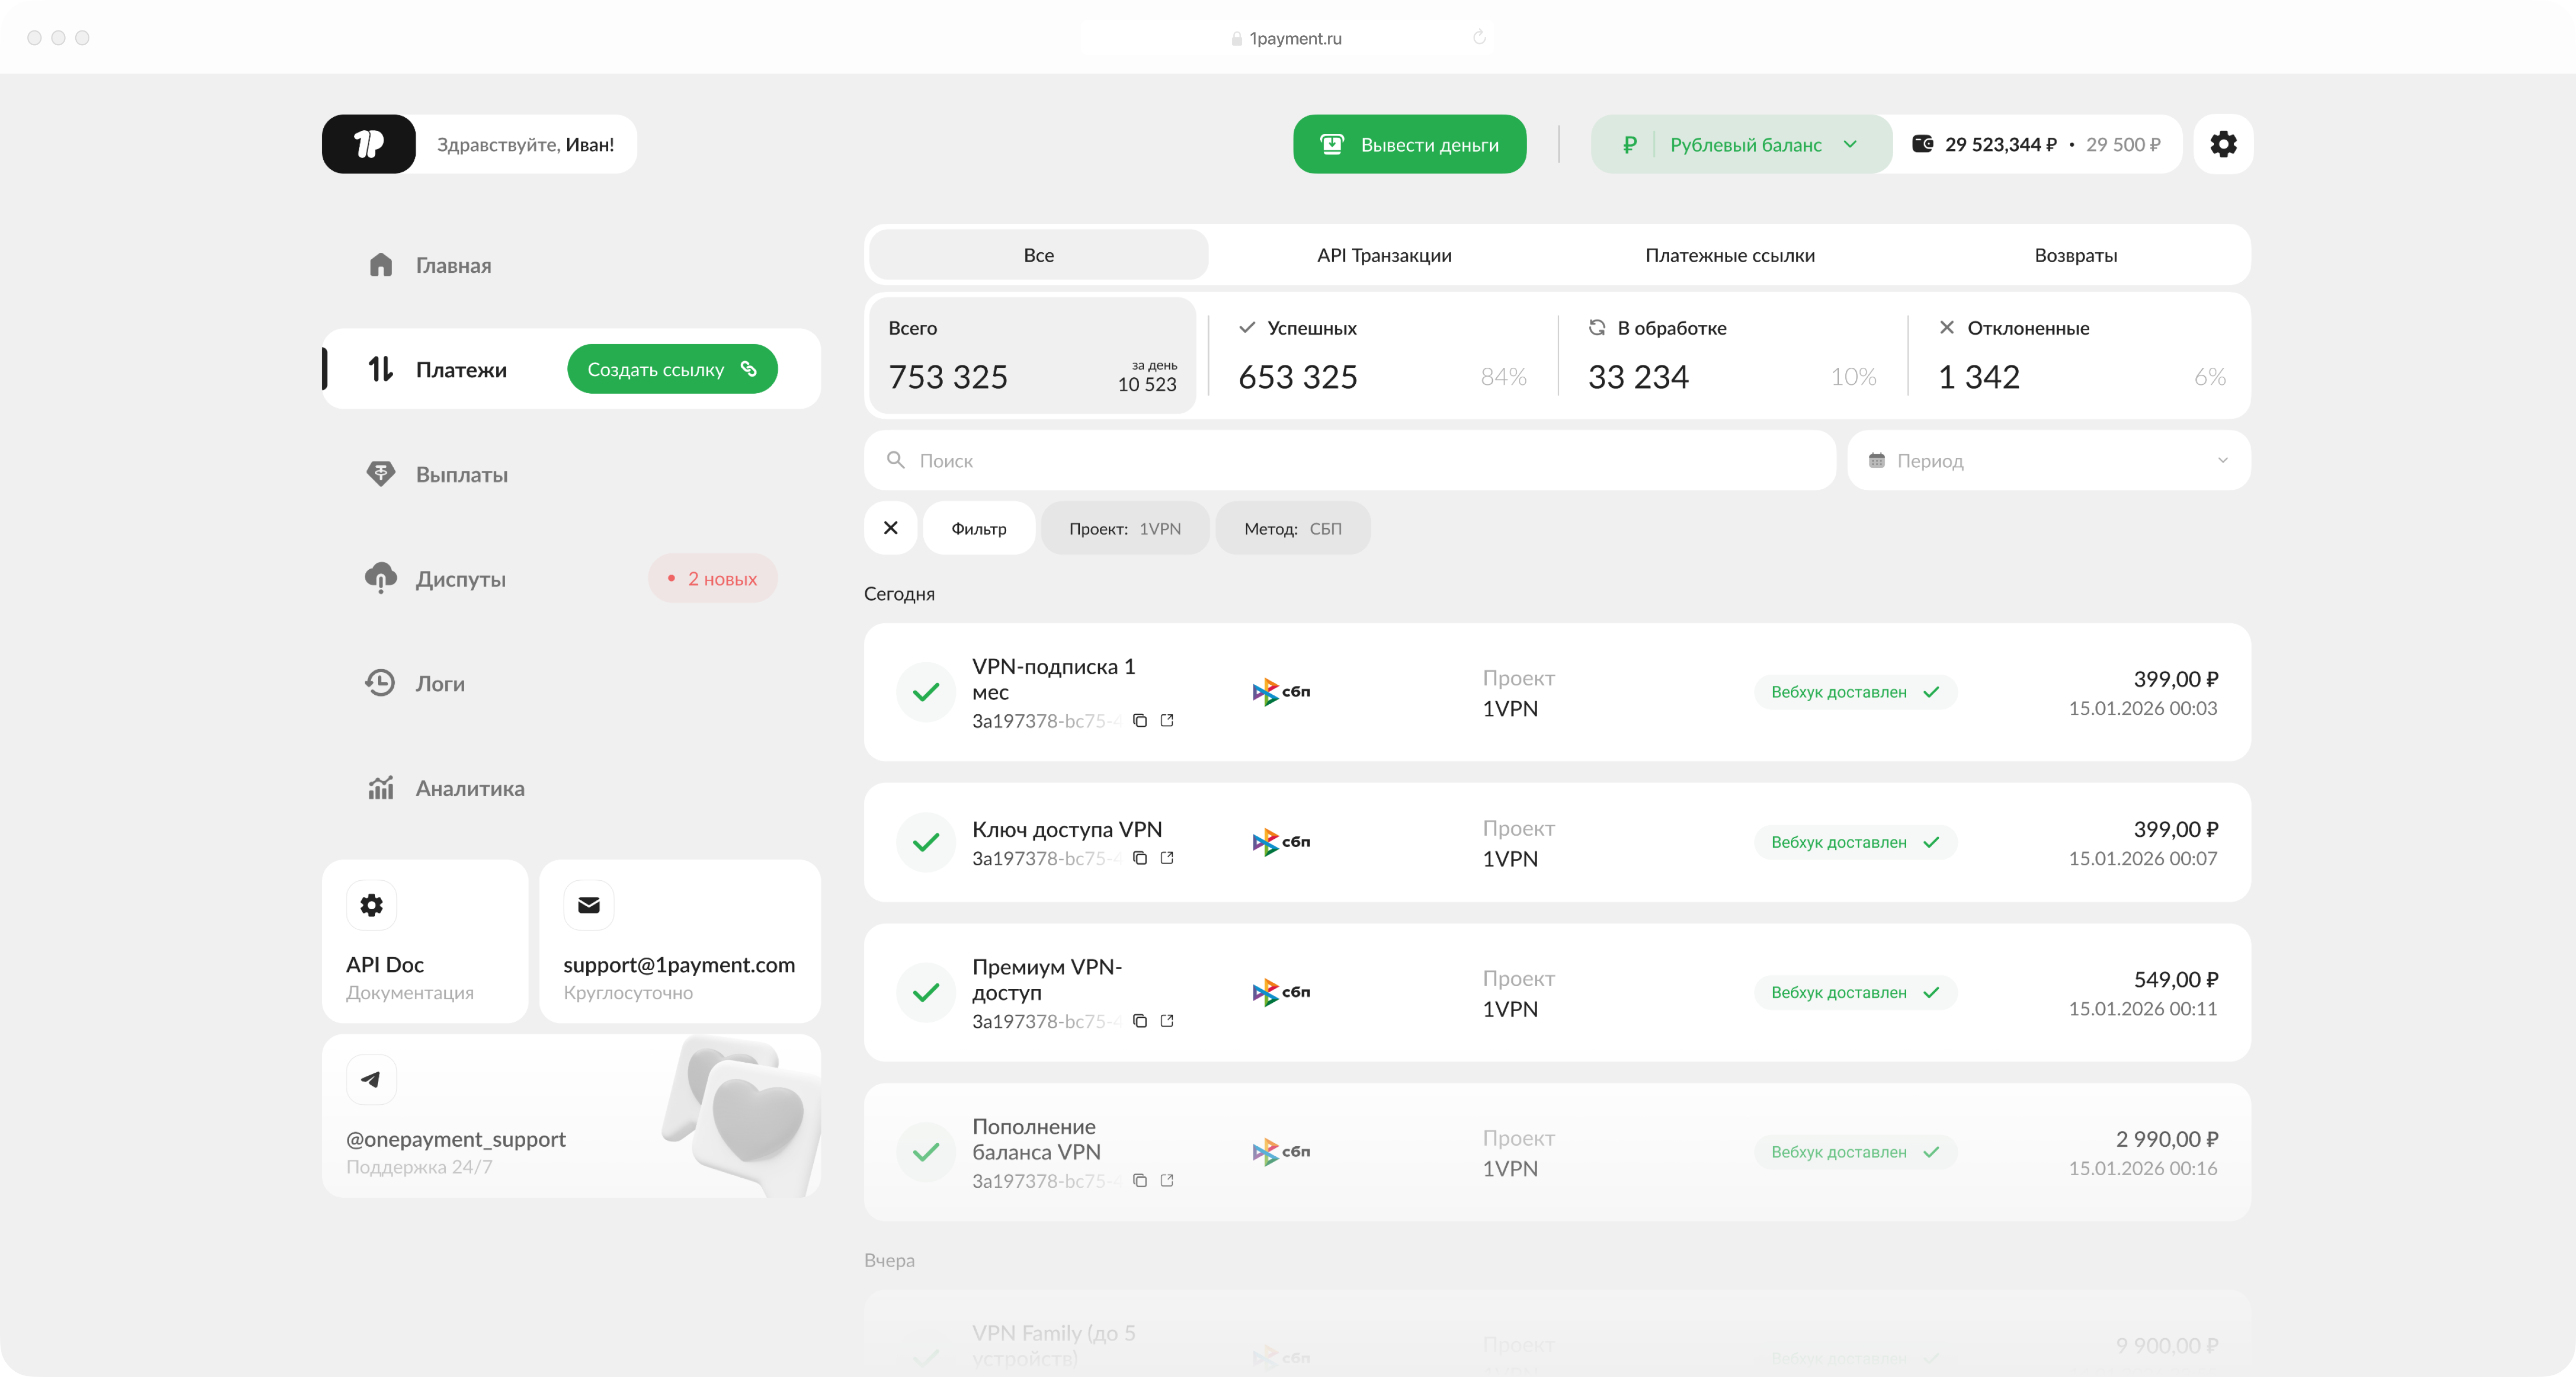The width and height of the screenshot is (2576, 1377).
Task: Open external link for Ключ доступа VPN payment
Action: click(x=1167, y=858)
